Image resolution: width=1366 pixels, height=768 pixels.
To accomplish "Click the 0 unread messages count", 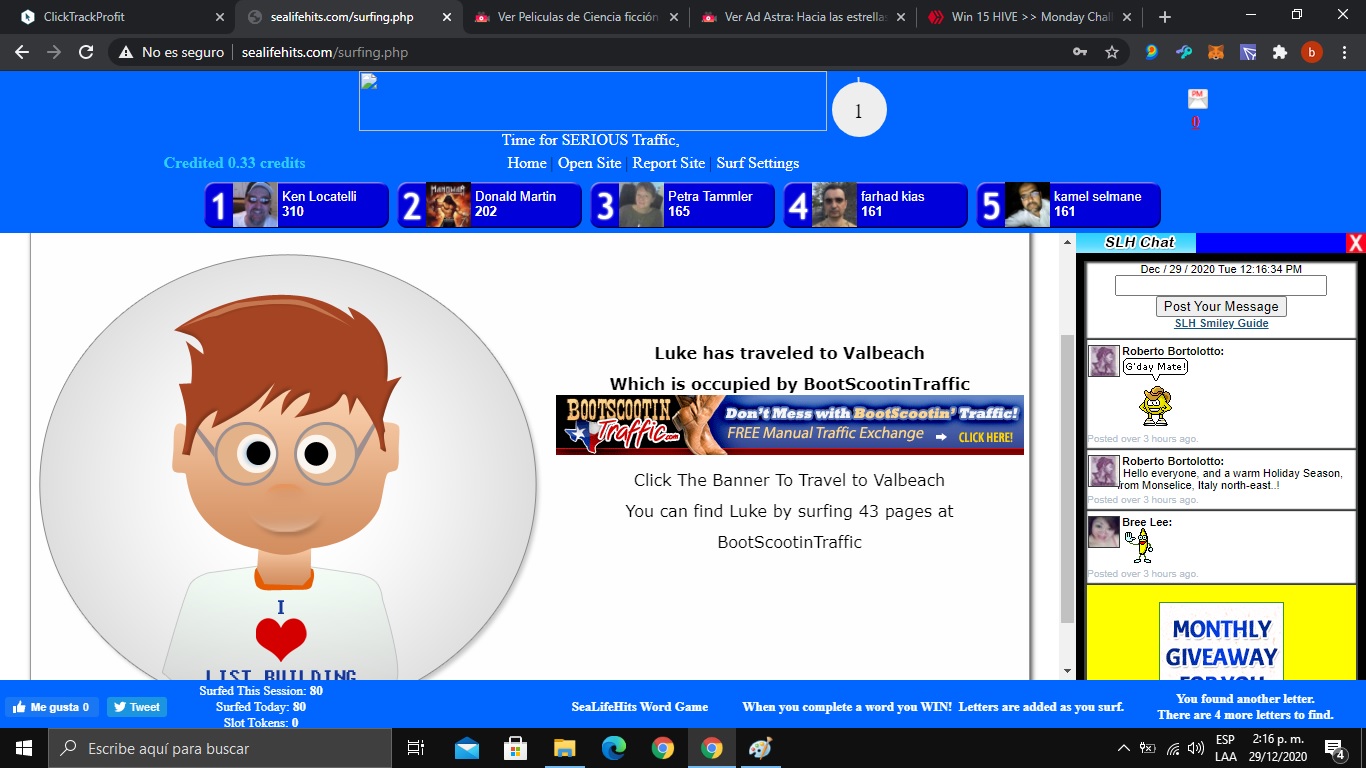I will point(1195,123).
